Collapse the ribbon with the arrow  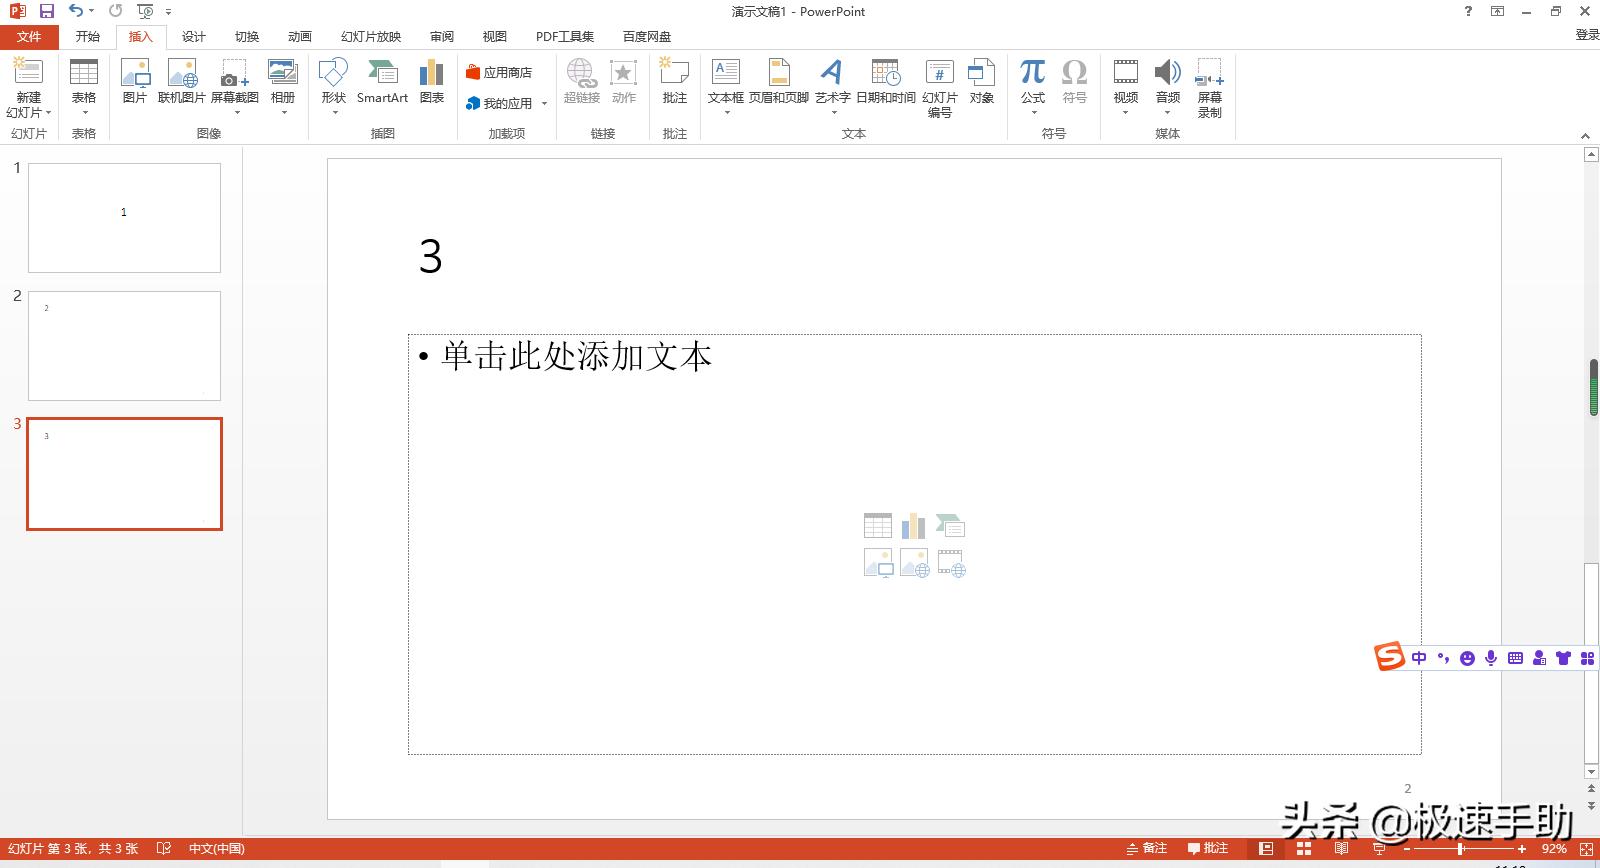click(x=1585, y=135)
